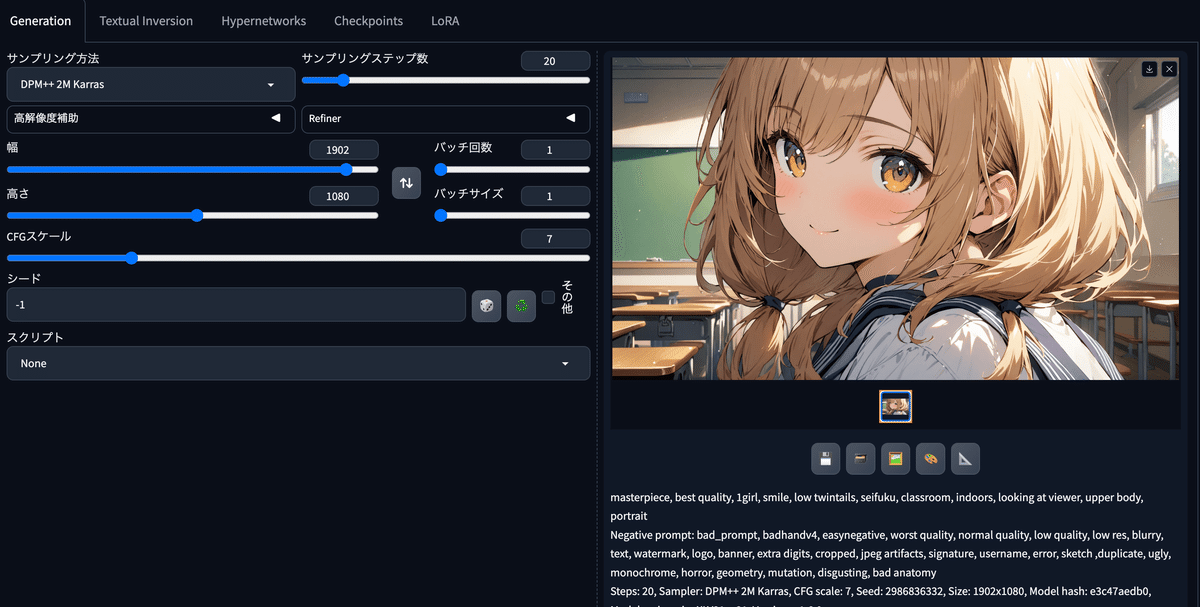Send image to inpaint with the palette icon
Viewport: 1200px width, 607px height.
tap(930, 458)
